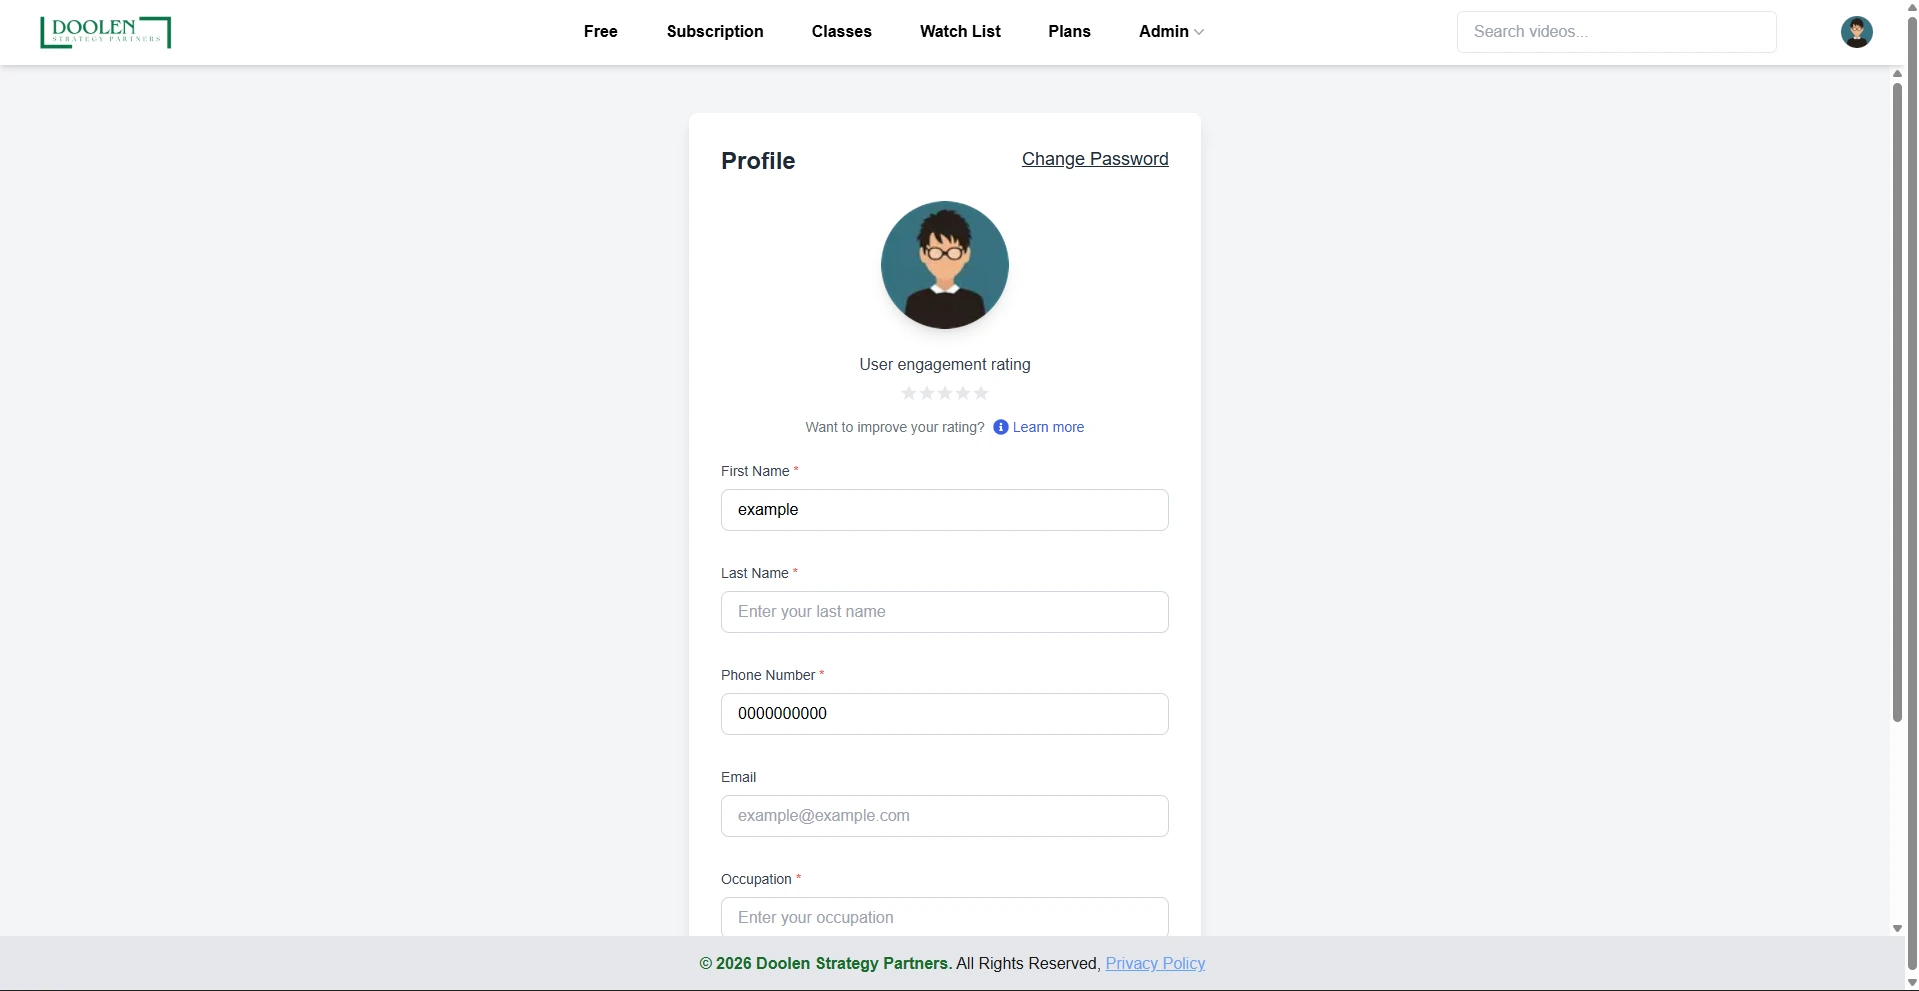Open the Free menu item
This screenshot has height=991, width=1919.
tap(600, 32)
